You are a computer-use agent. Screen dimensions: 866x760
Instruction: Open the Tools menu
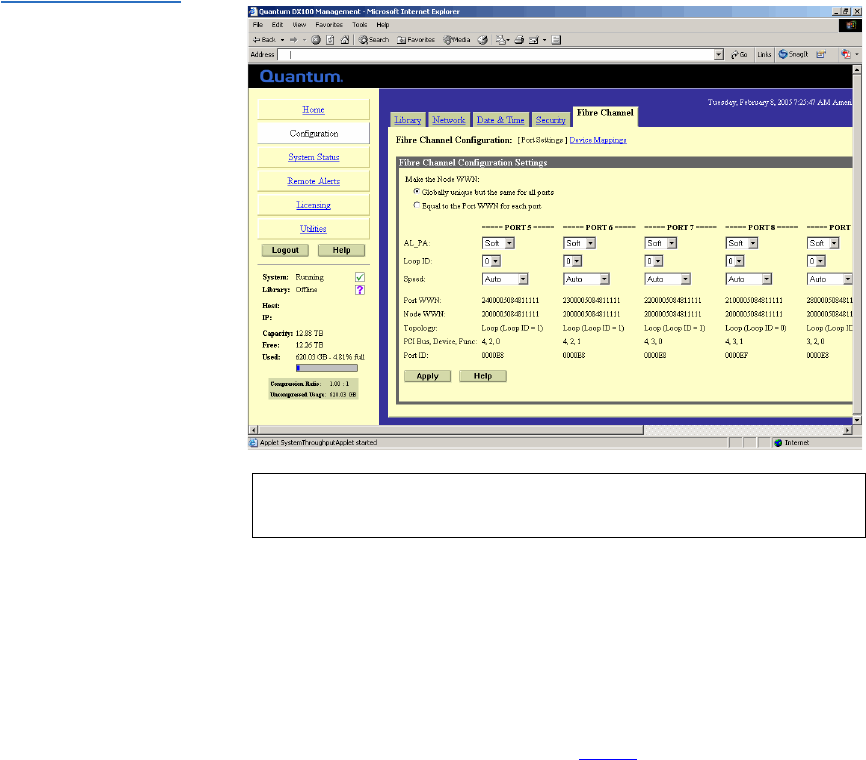(360, 25)
